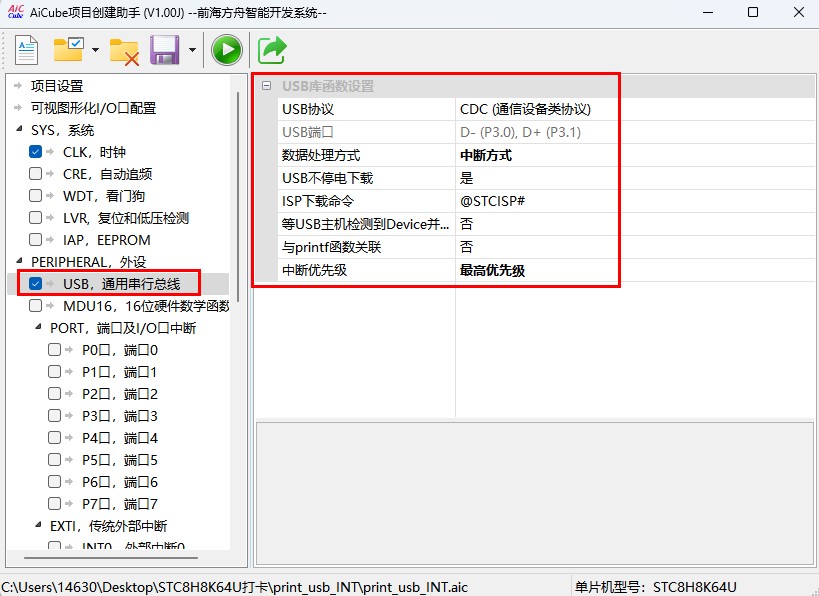Collapse the SYS，系统 tree node

coord(19,129)
